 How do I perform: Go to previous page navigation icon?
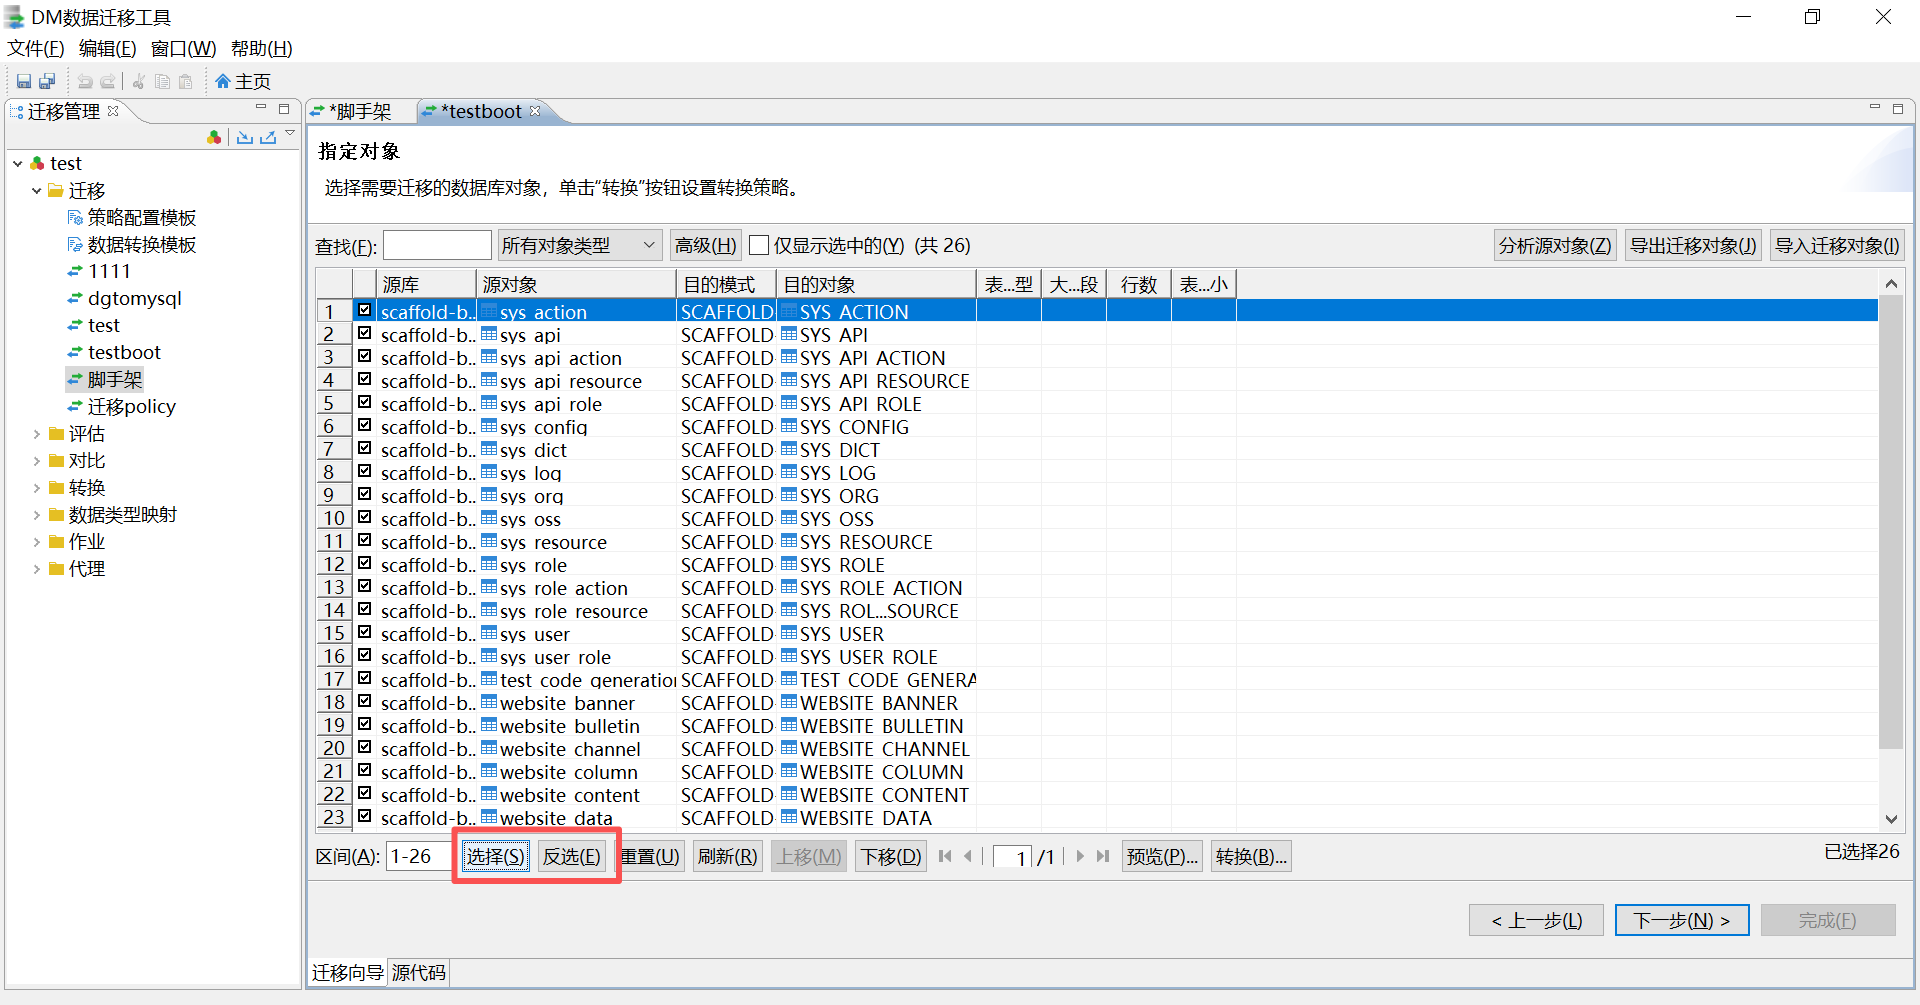coord(968,856)
